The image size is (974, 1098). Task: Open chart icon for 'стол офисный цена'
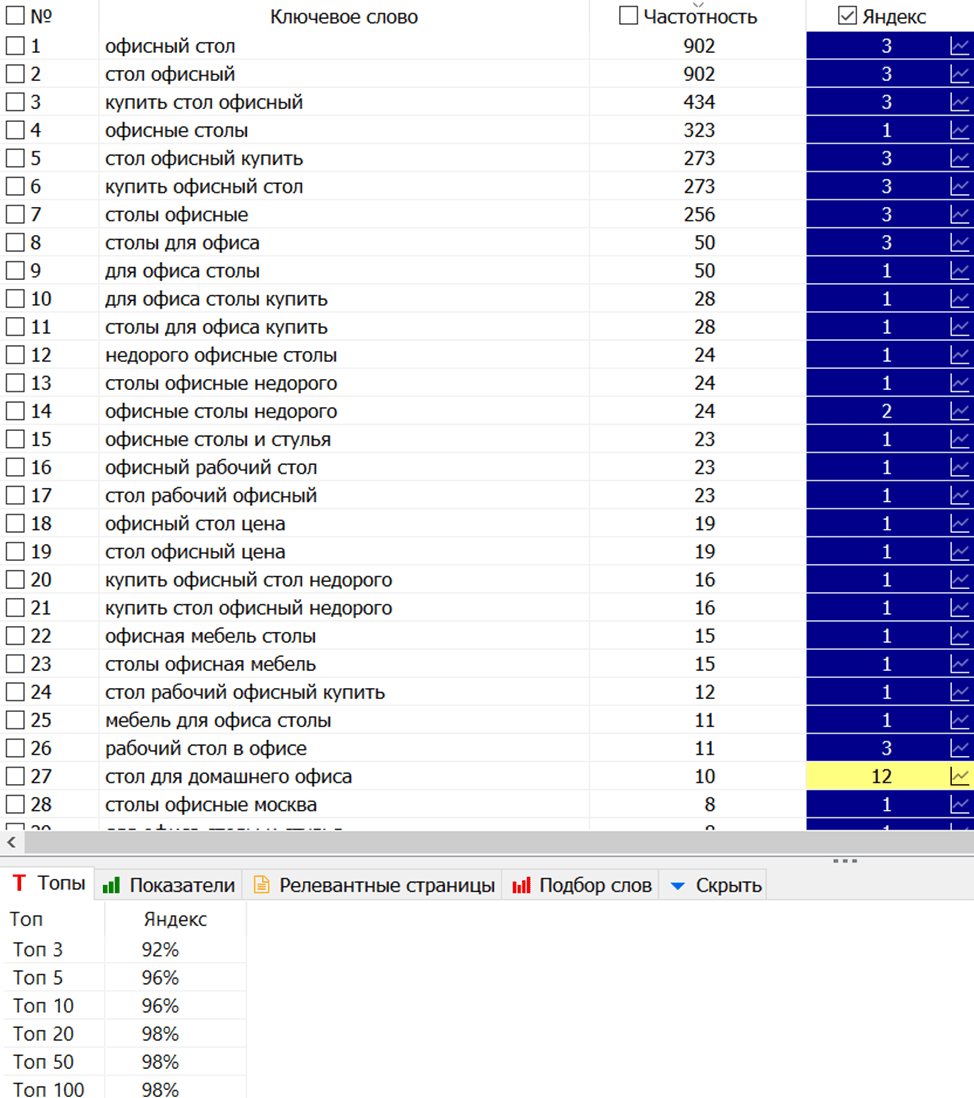959,552
